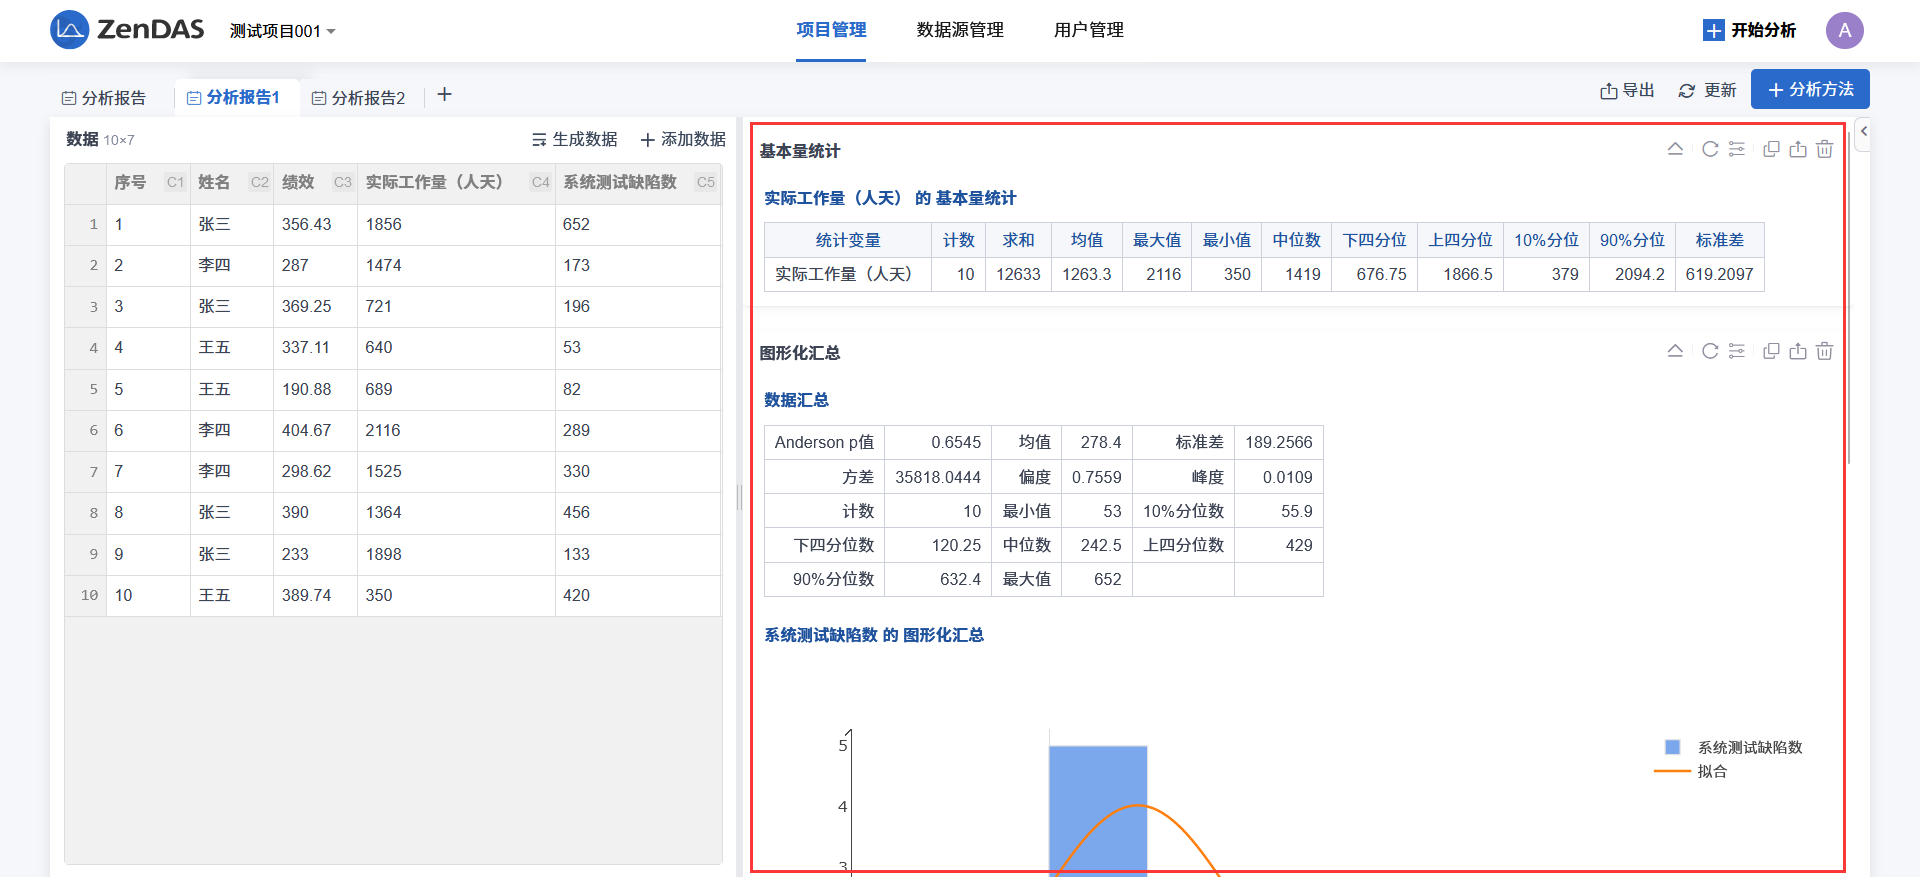Open 数据源管理 in the top menu
Image resolution: width=1920 pixels, height=877 pixels.
point(960,30)
